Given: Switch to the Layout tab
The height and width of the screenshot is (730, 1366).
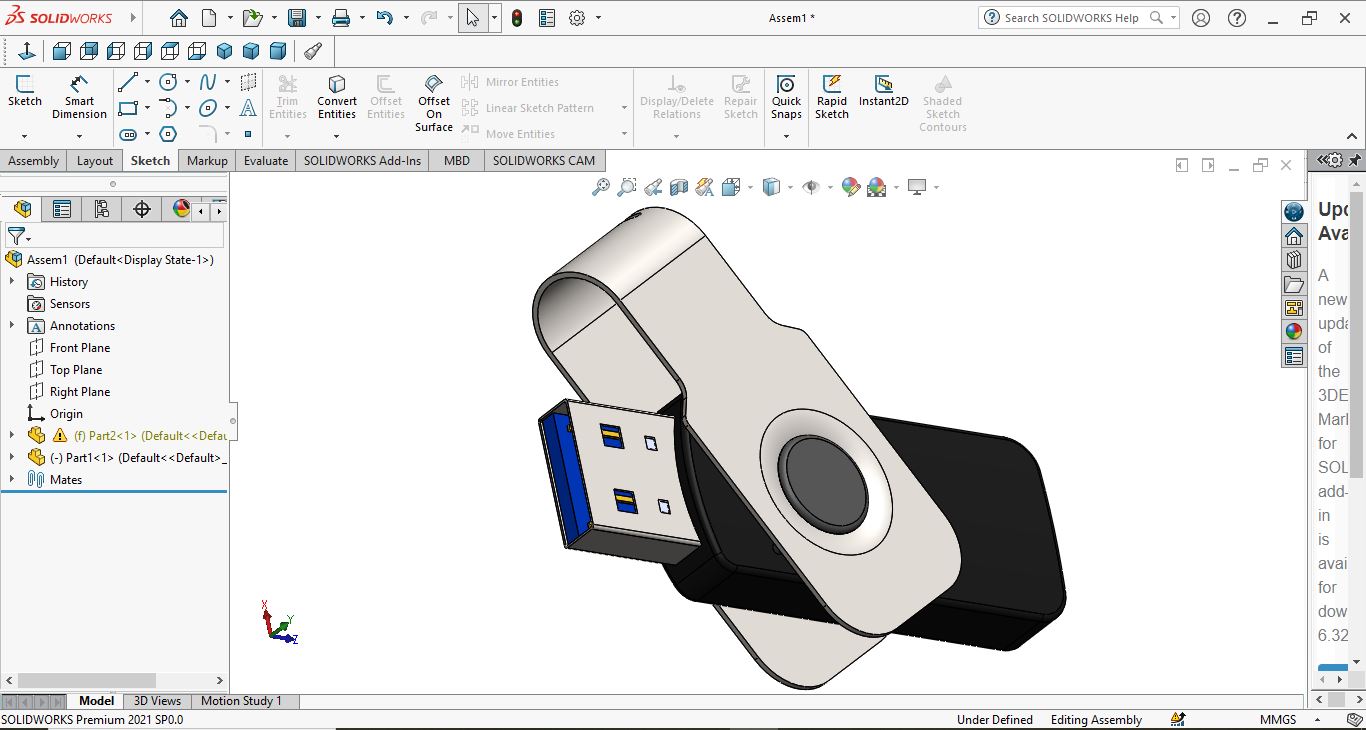Looking at the screenshot, I should tap(95, 160).
